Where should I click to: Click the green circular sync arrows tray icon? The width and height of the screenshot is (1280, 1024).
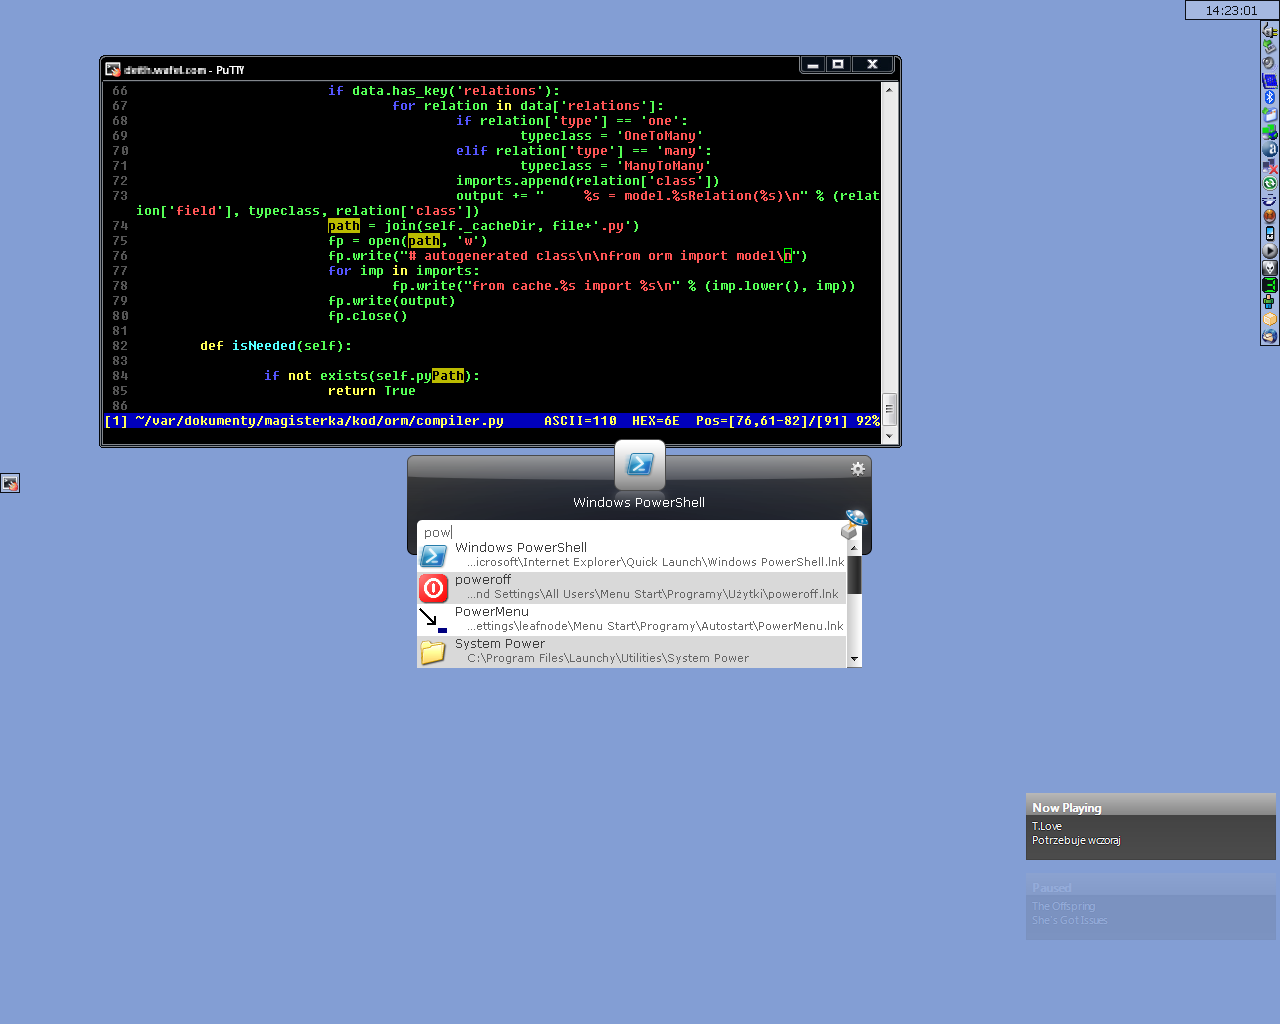coord(1270,183)
